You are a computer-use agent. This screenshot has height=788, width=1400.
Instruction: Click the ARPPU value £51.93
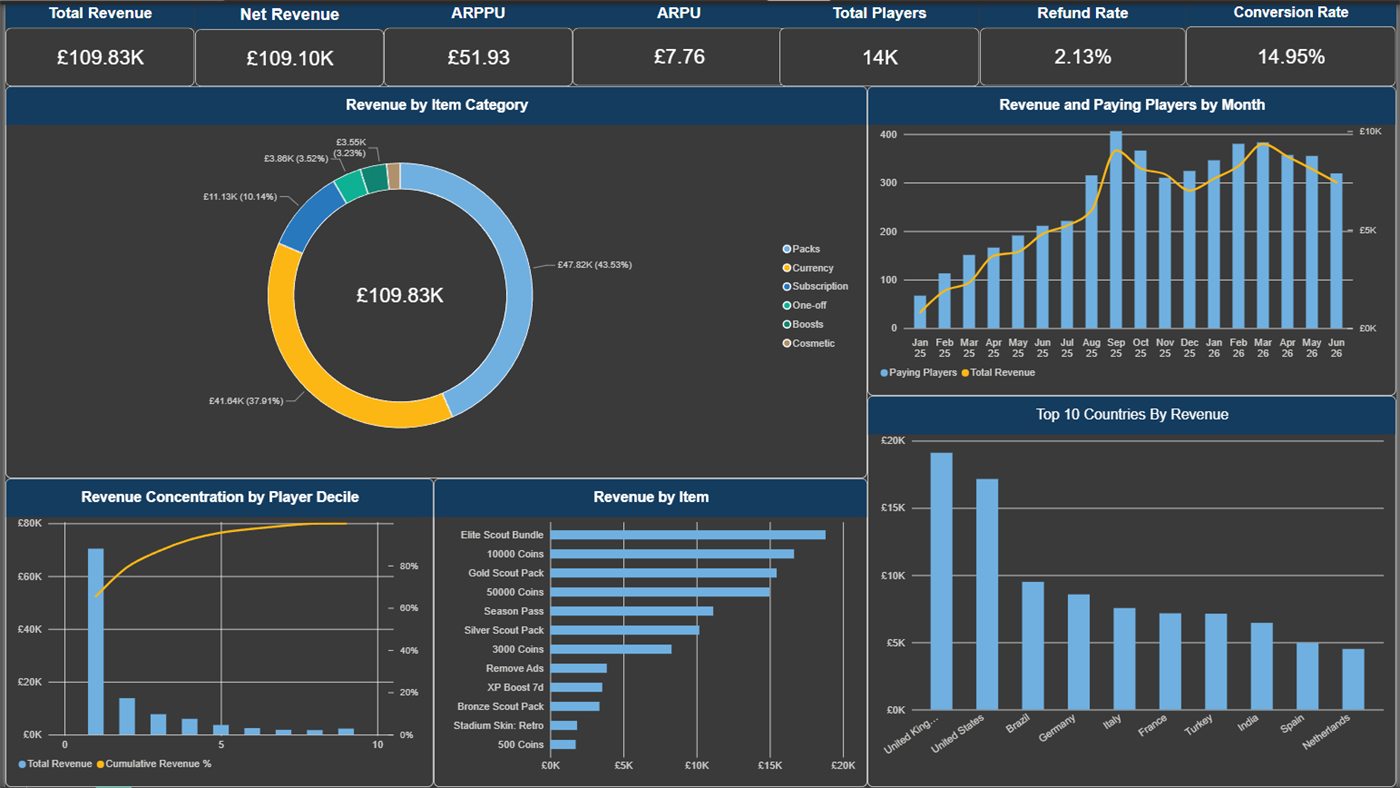[479, 57]
